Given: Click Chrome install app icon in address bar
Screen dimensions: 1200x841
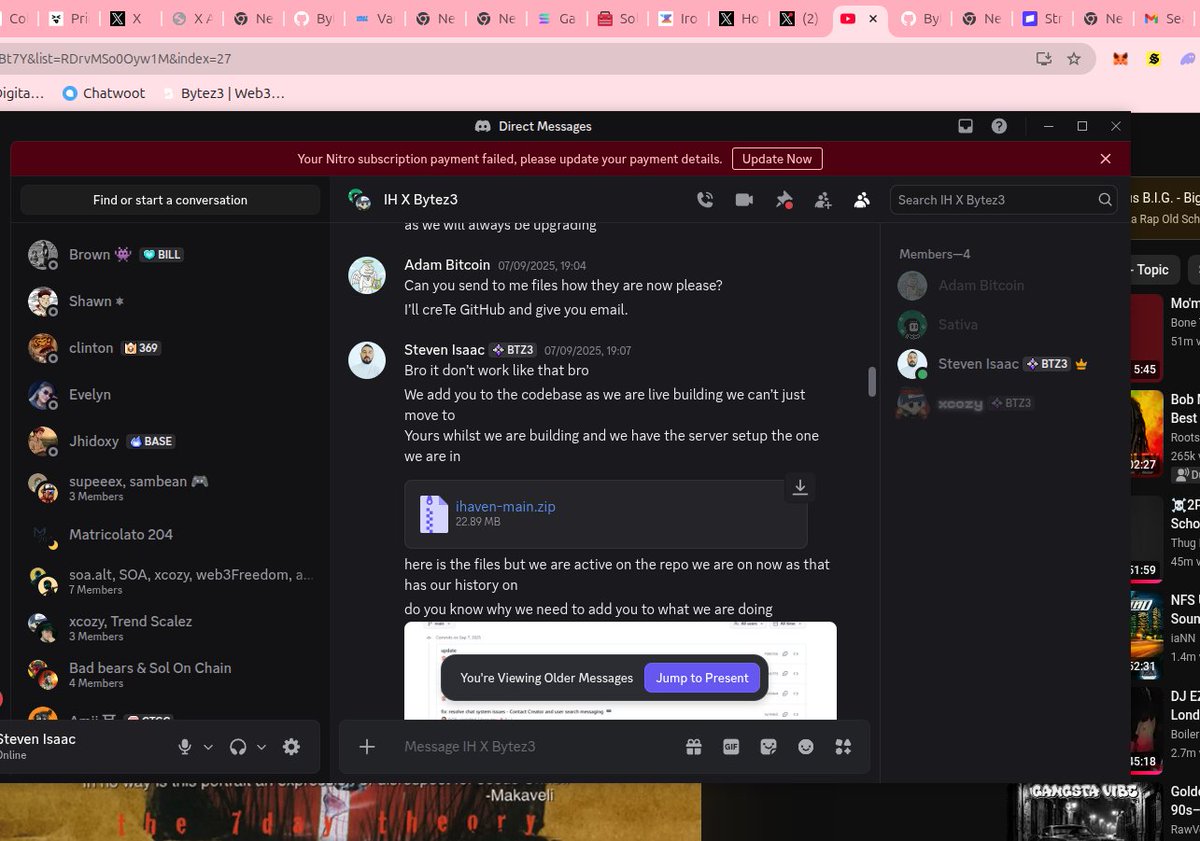Looking at the screenshot, I should click(1044, 59).
